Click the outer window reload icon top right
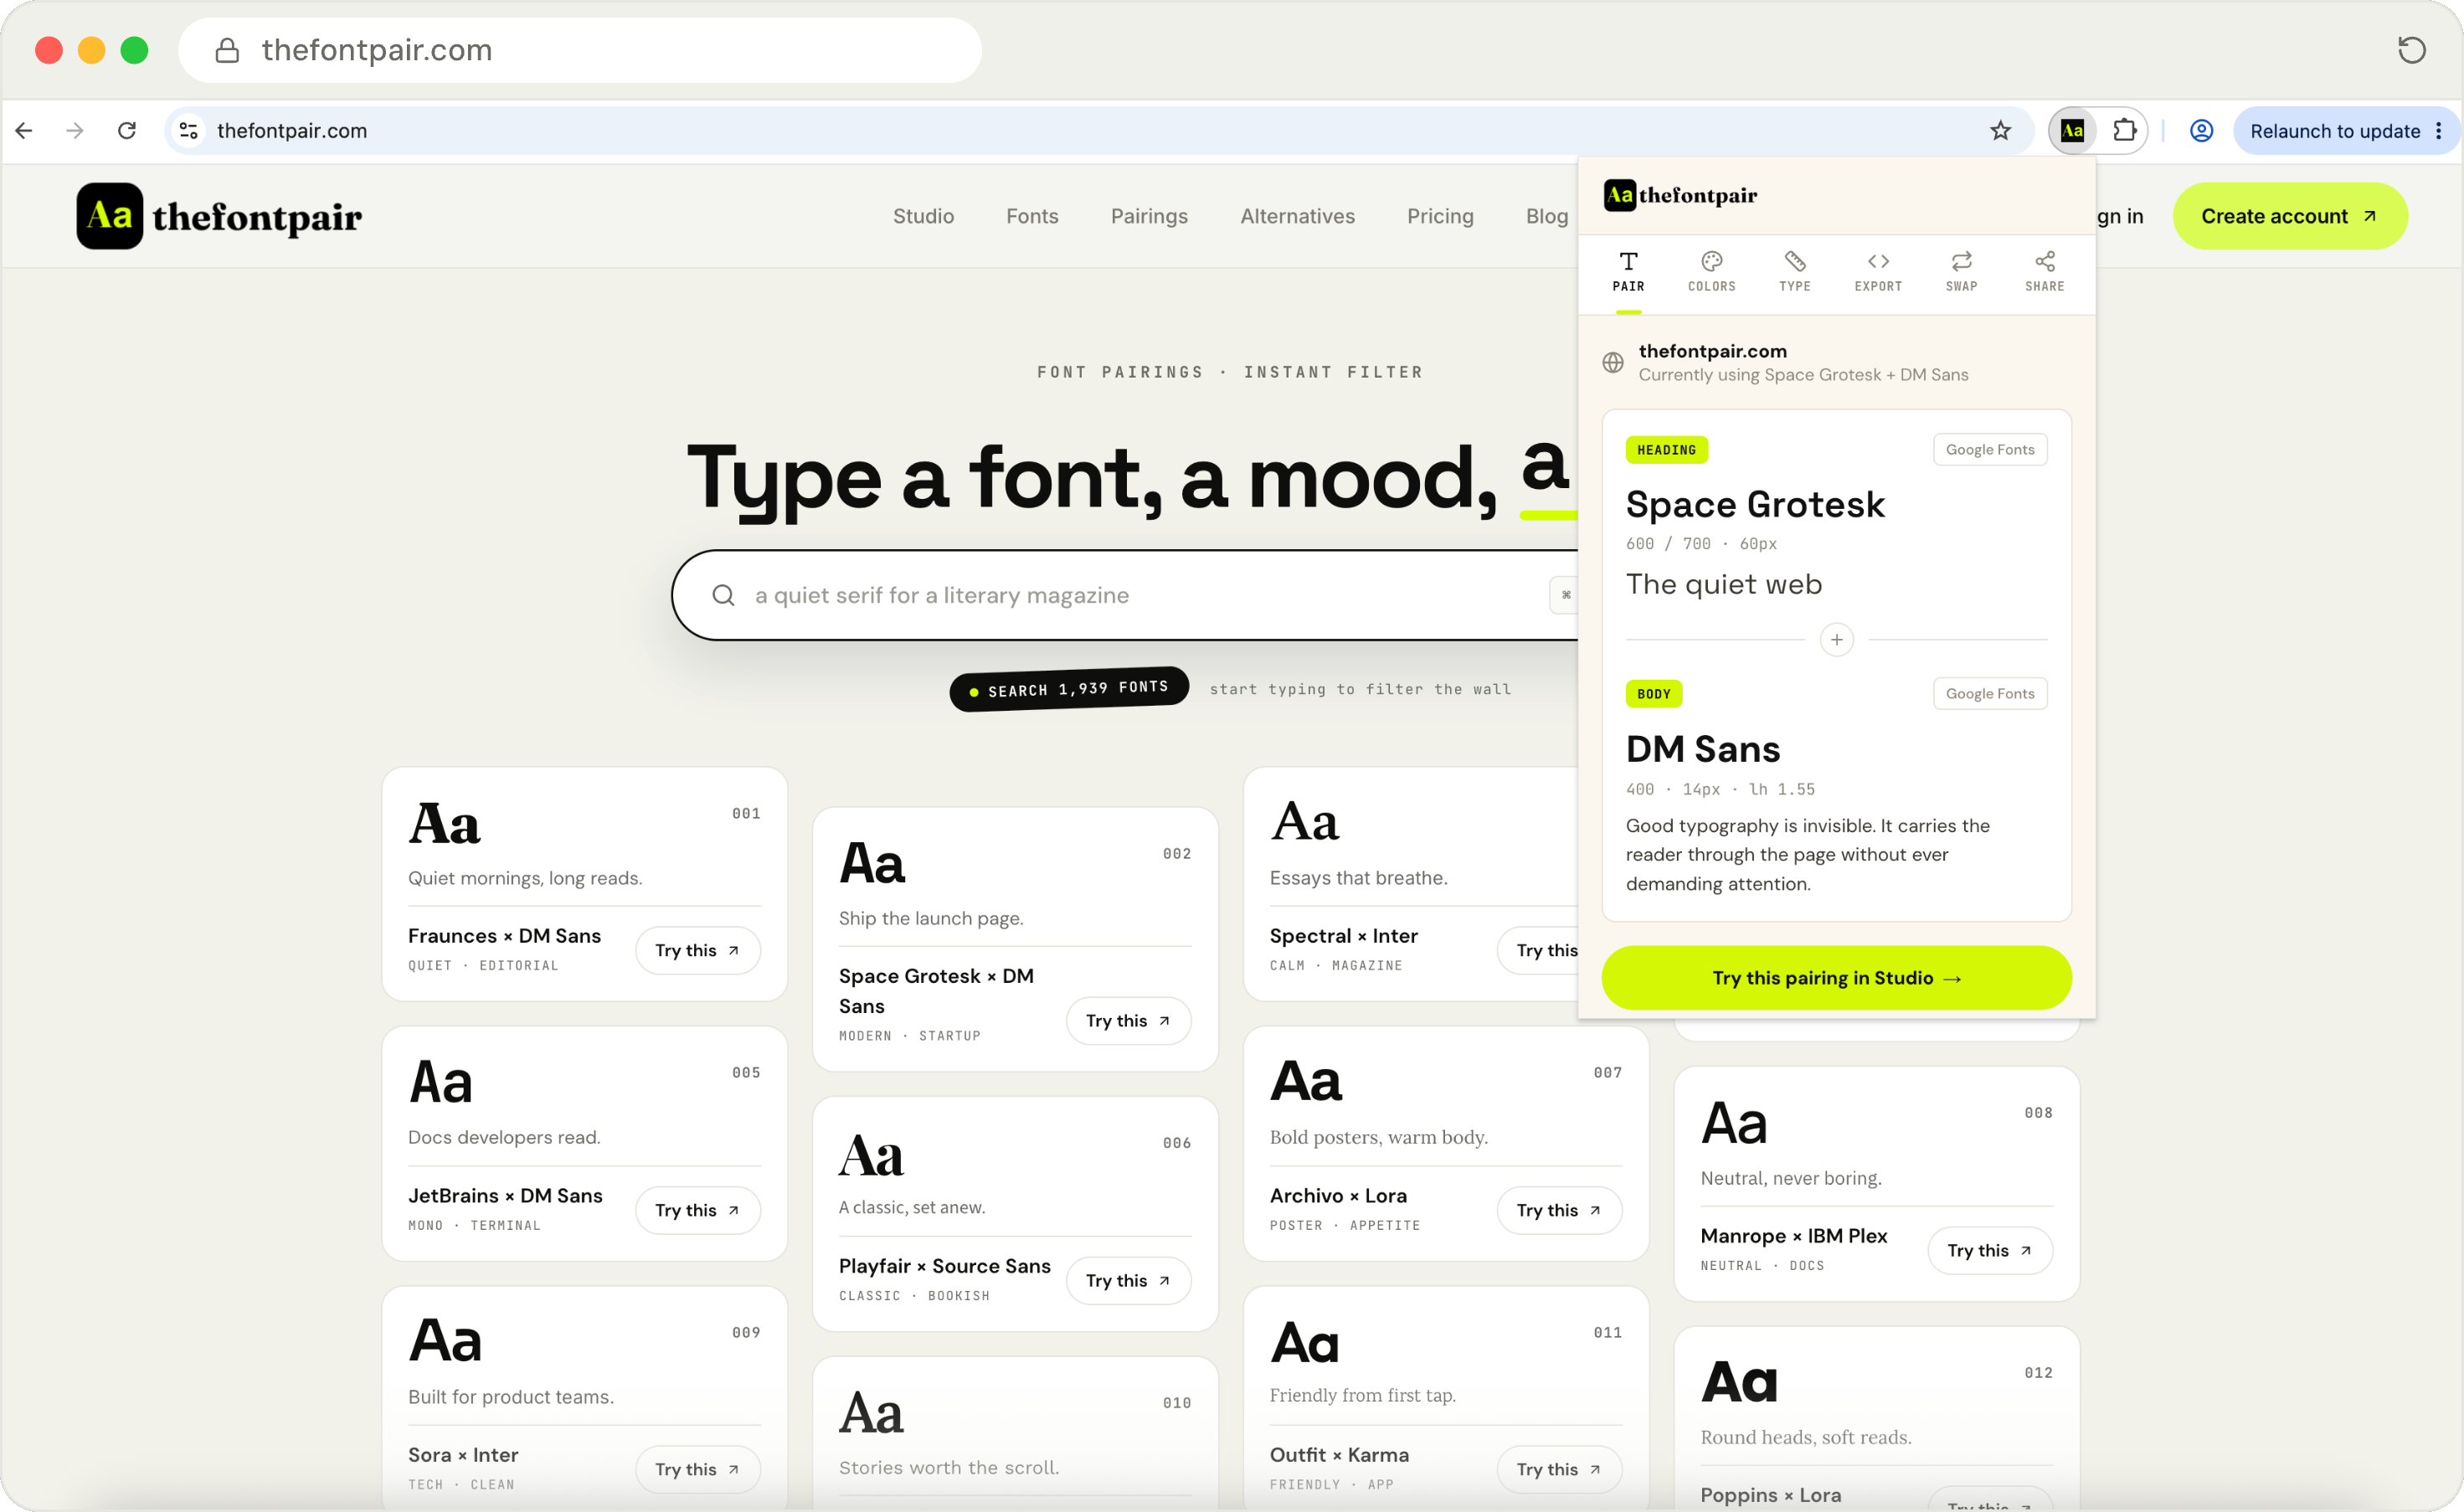This screenshot has width=2464, height=1512. coord(2411,50)
